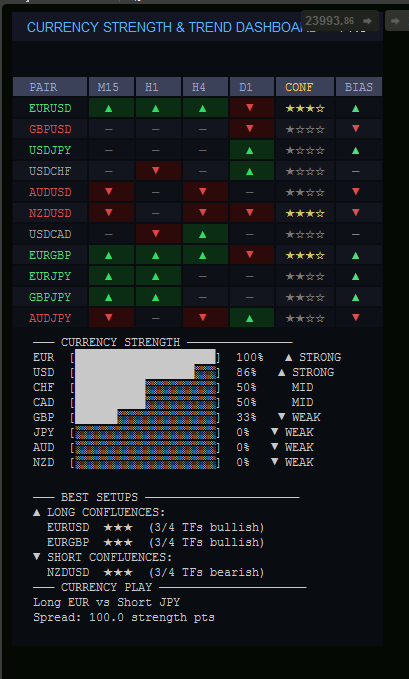Click the dashboard title header text
The image size is (409, 679).
(x=171, y=27)
